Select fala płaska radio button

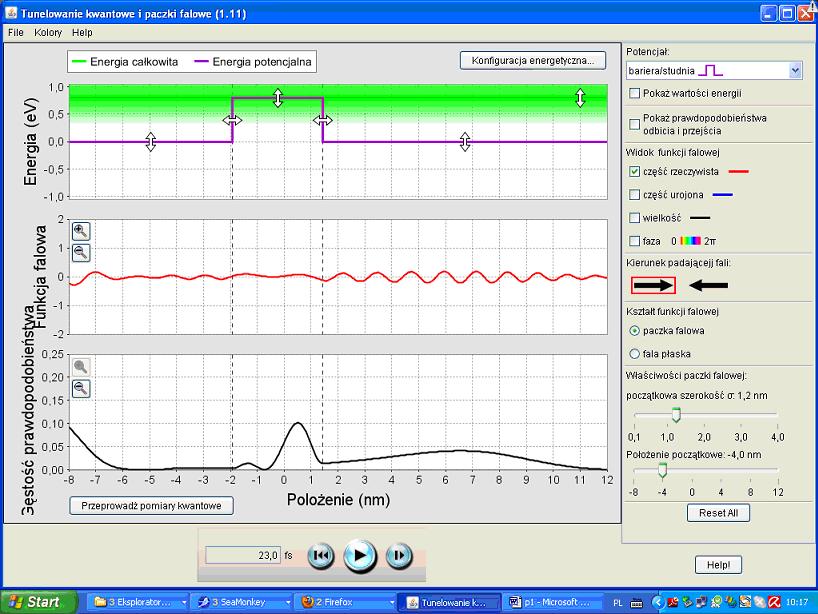coord(634,354)
